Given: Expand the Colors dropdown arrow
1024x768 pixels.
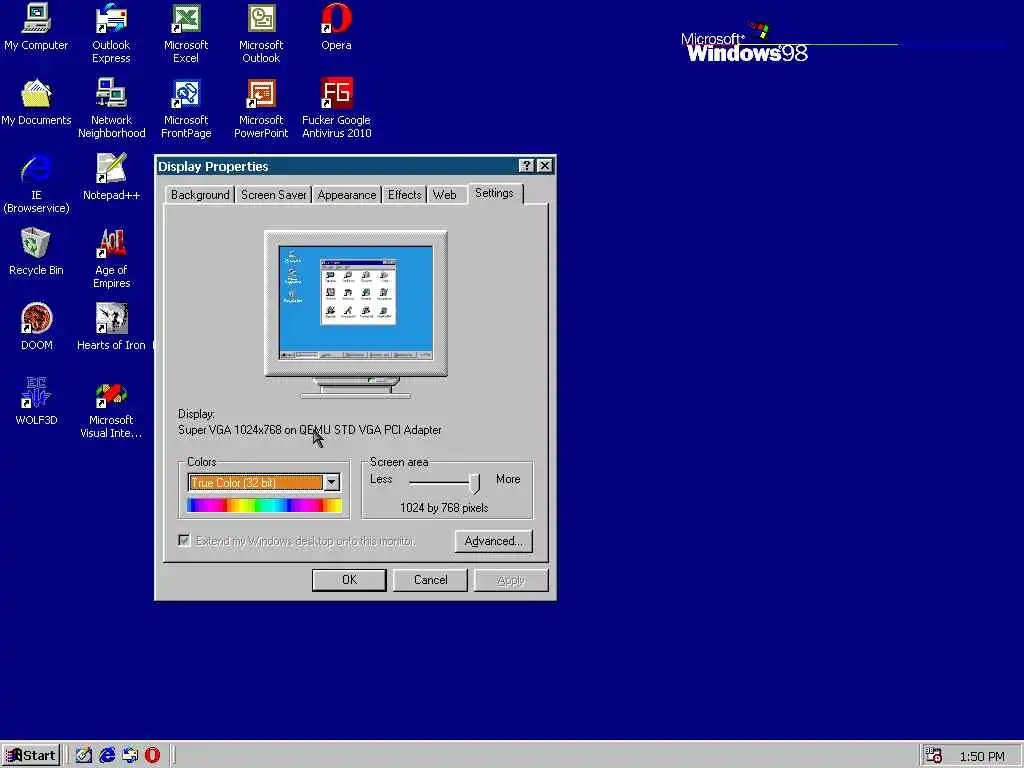Looking at the screenshot, I should (x=332, y=483).
